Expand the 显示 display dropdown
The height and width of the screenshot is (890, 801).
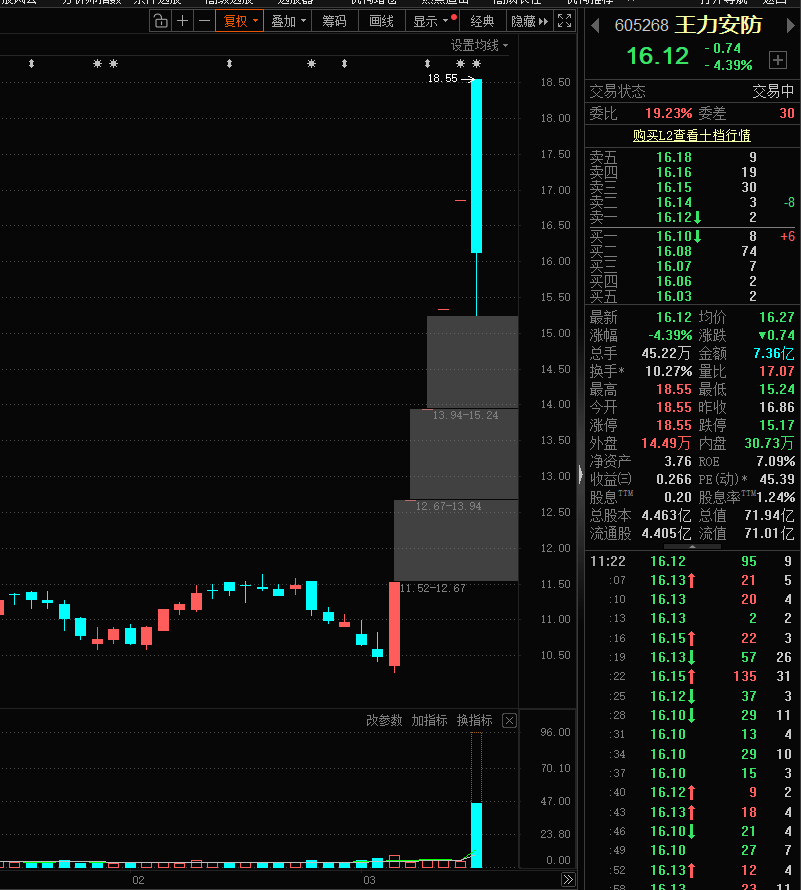431,21
